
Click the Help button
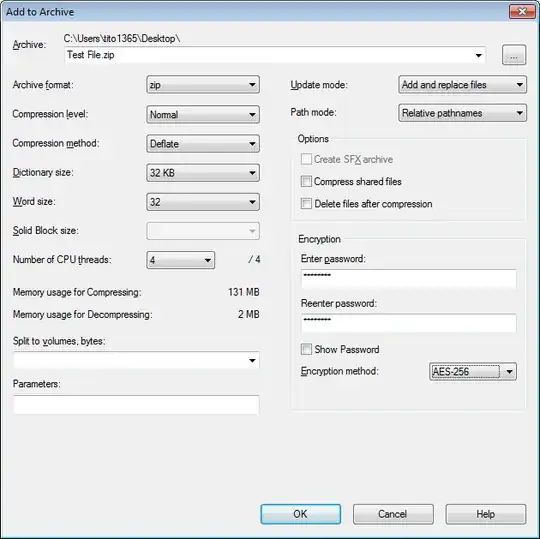[486, 514]
